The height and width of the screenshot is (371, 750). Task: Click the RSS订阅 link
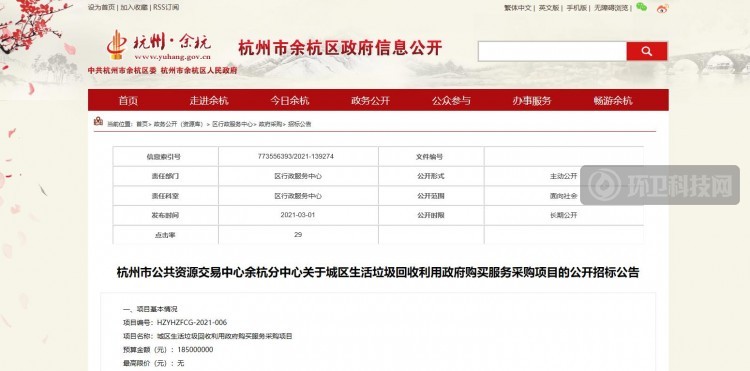165,8
